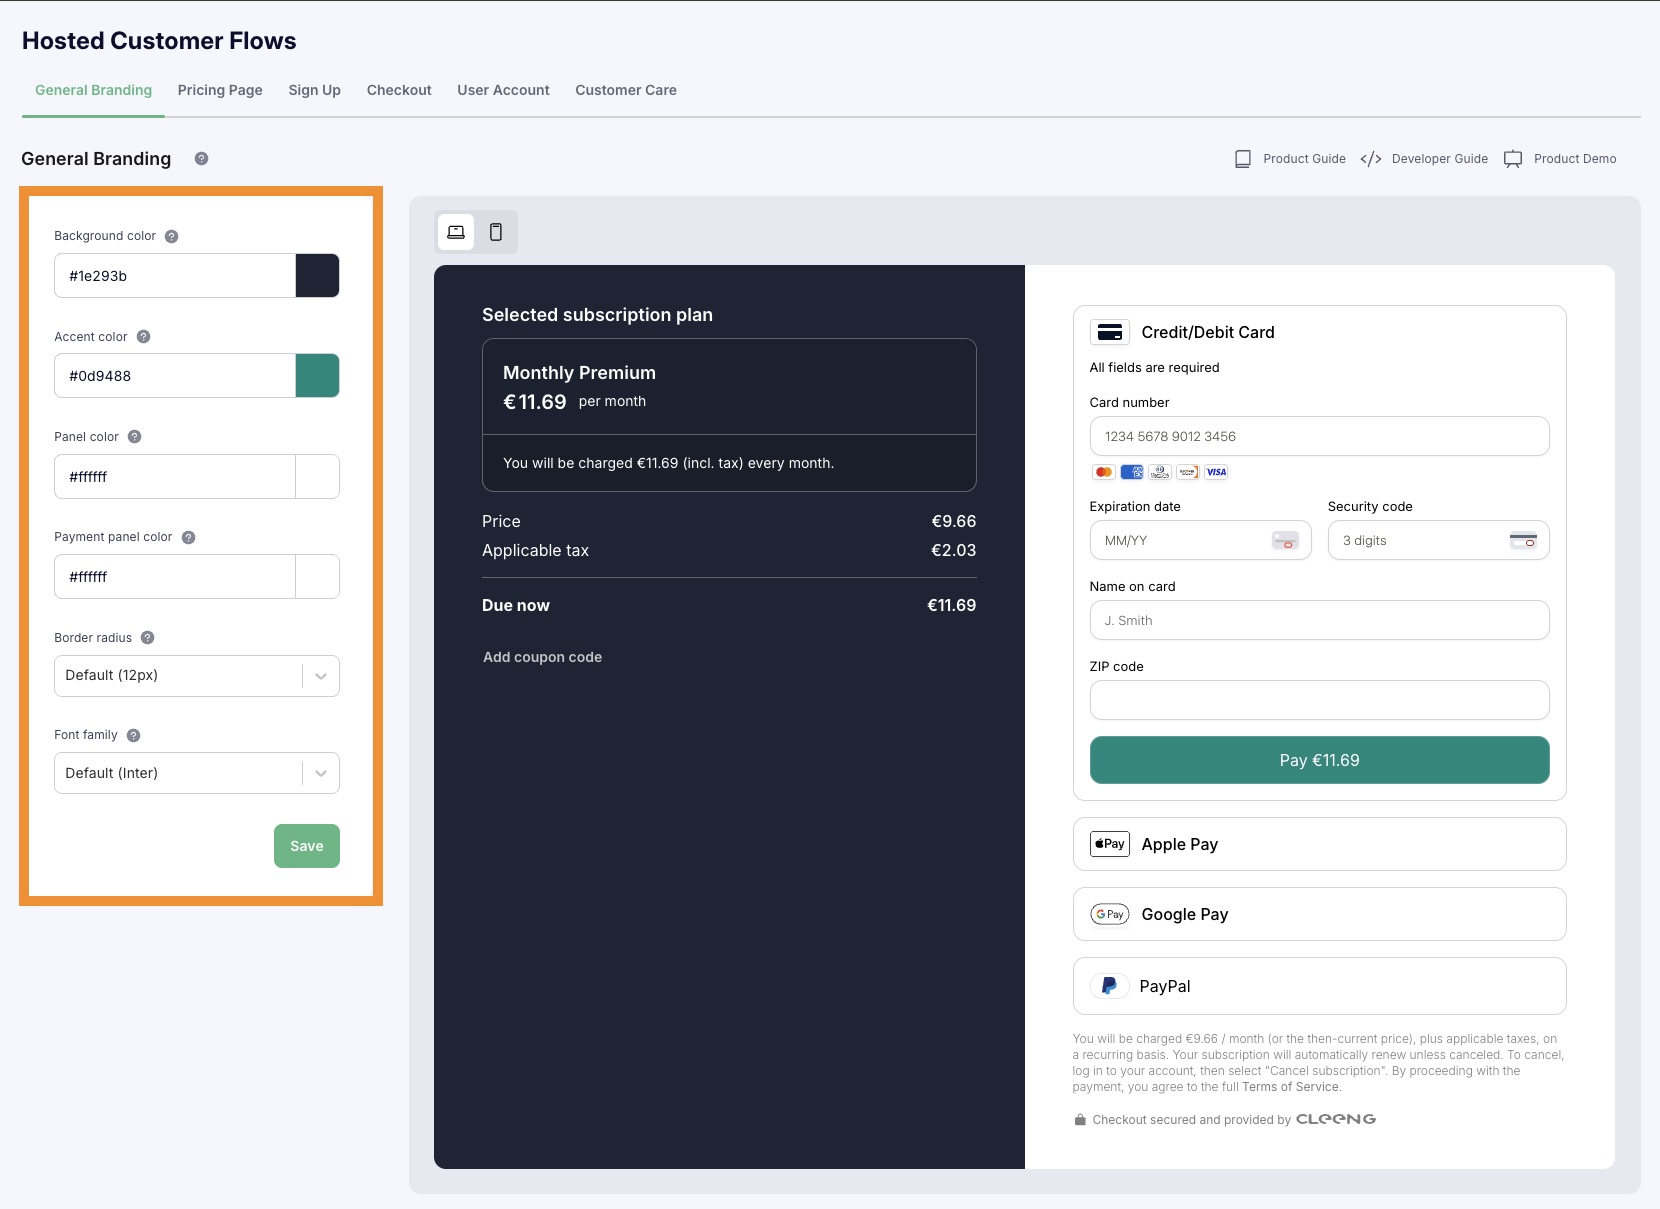Click help icon beside Panel color label

[x=134, y=437]
